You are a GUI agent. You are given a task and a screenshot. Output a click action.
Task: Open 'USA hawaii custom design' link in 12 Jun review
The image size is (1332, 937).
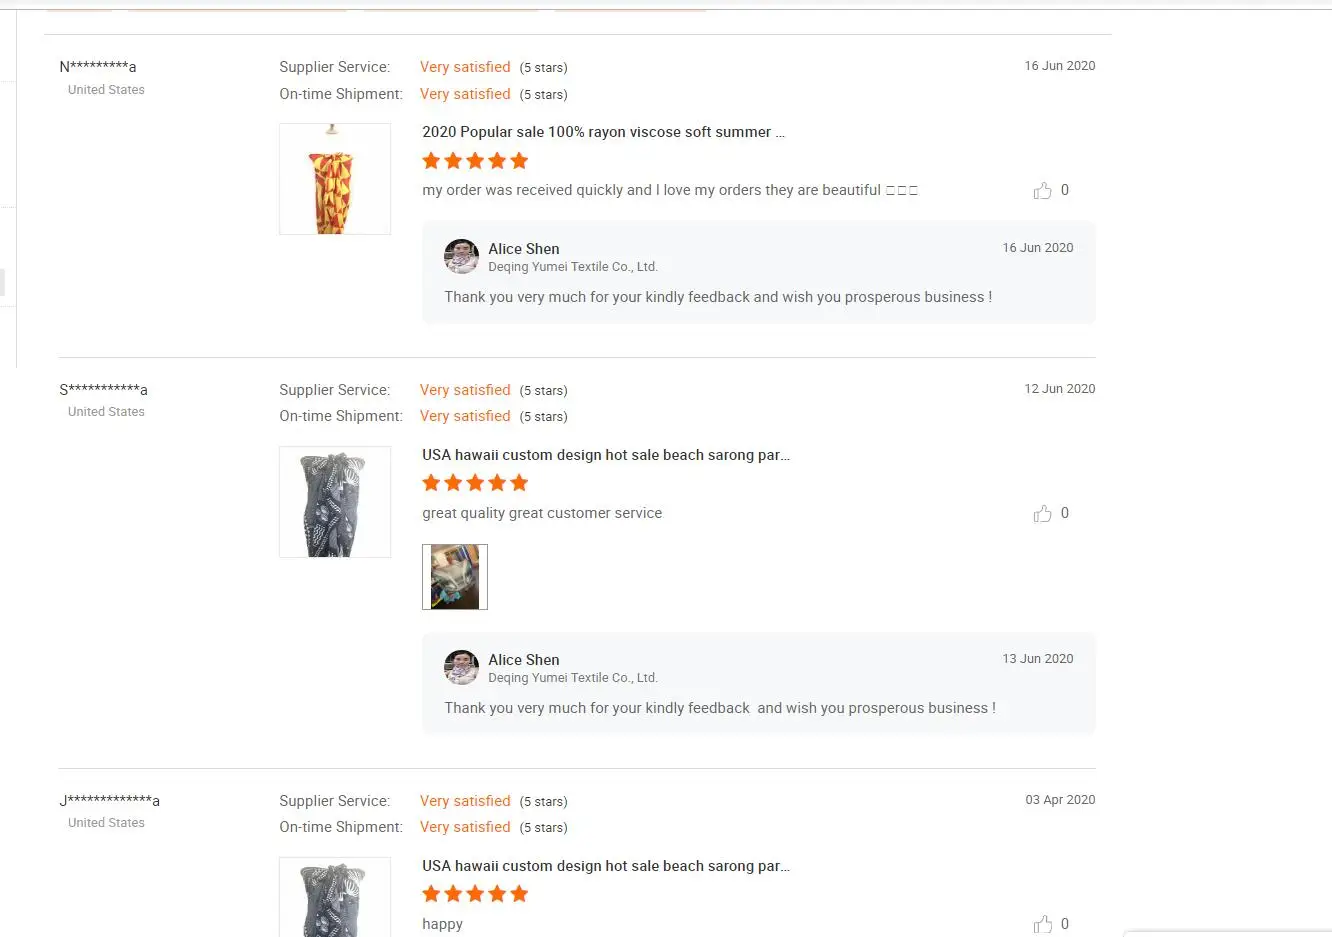605,455
